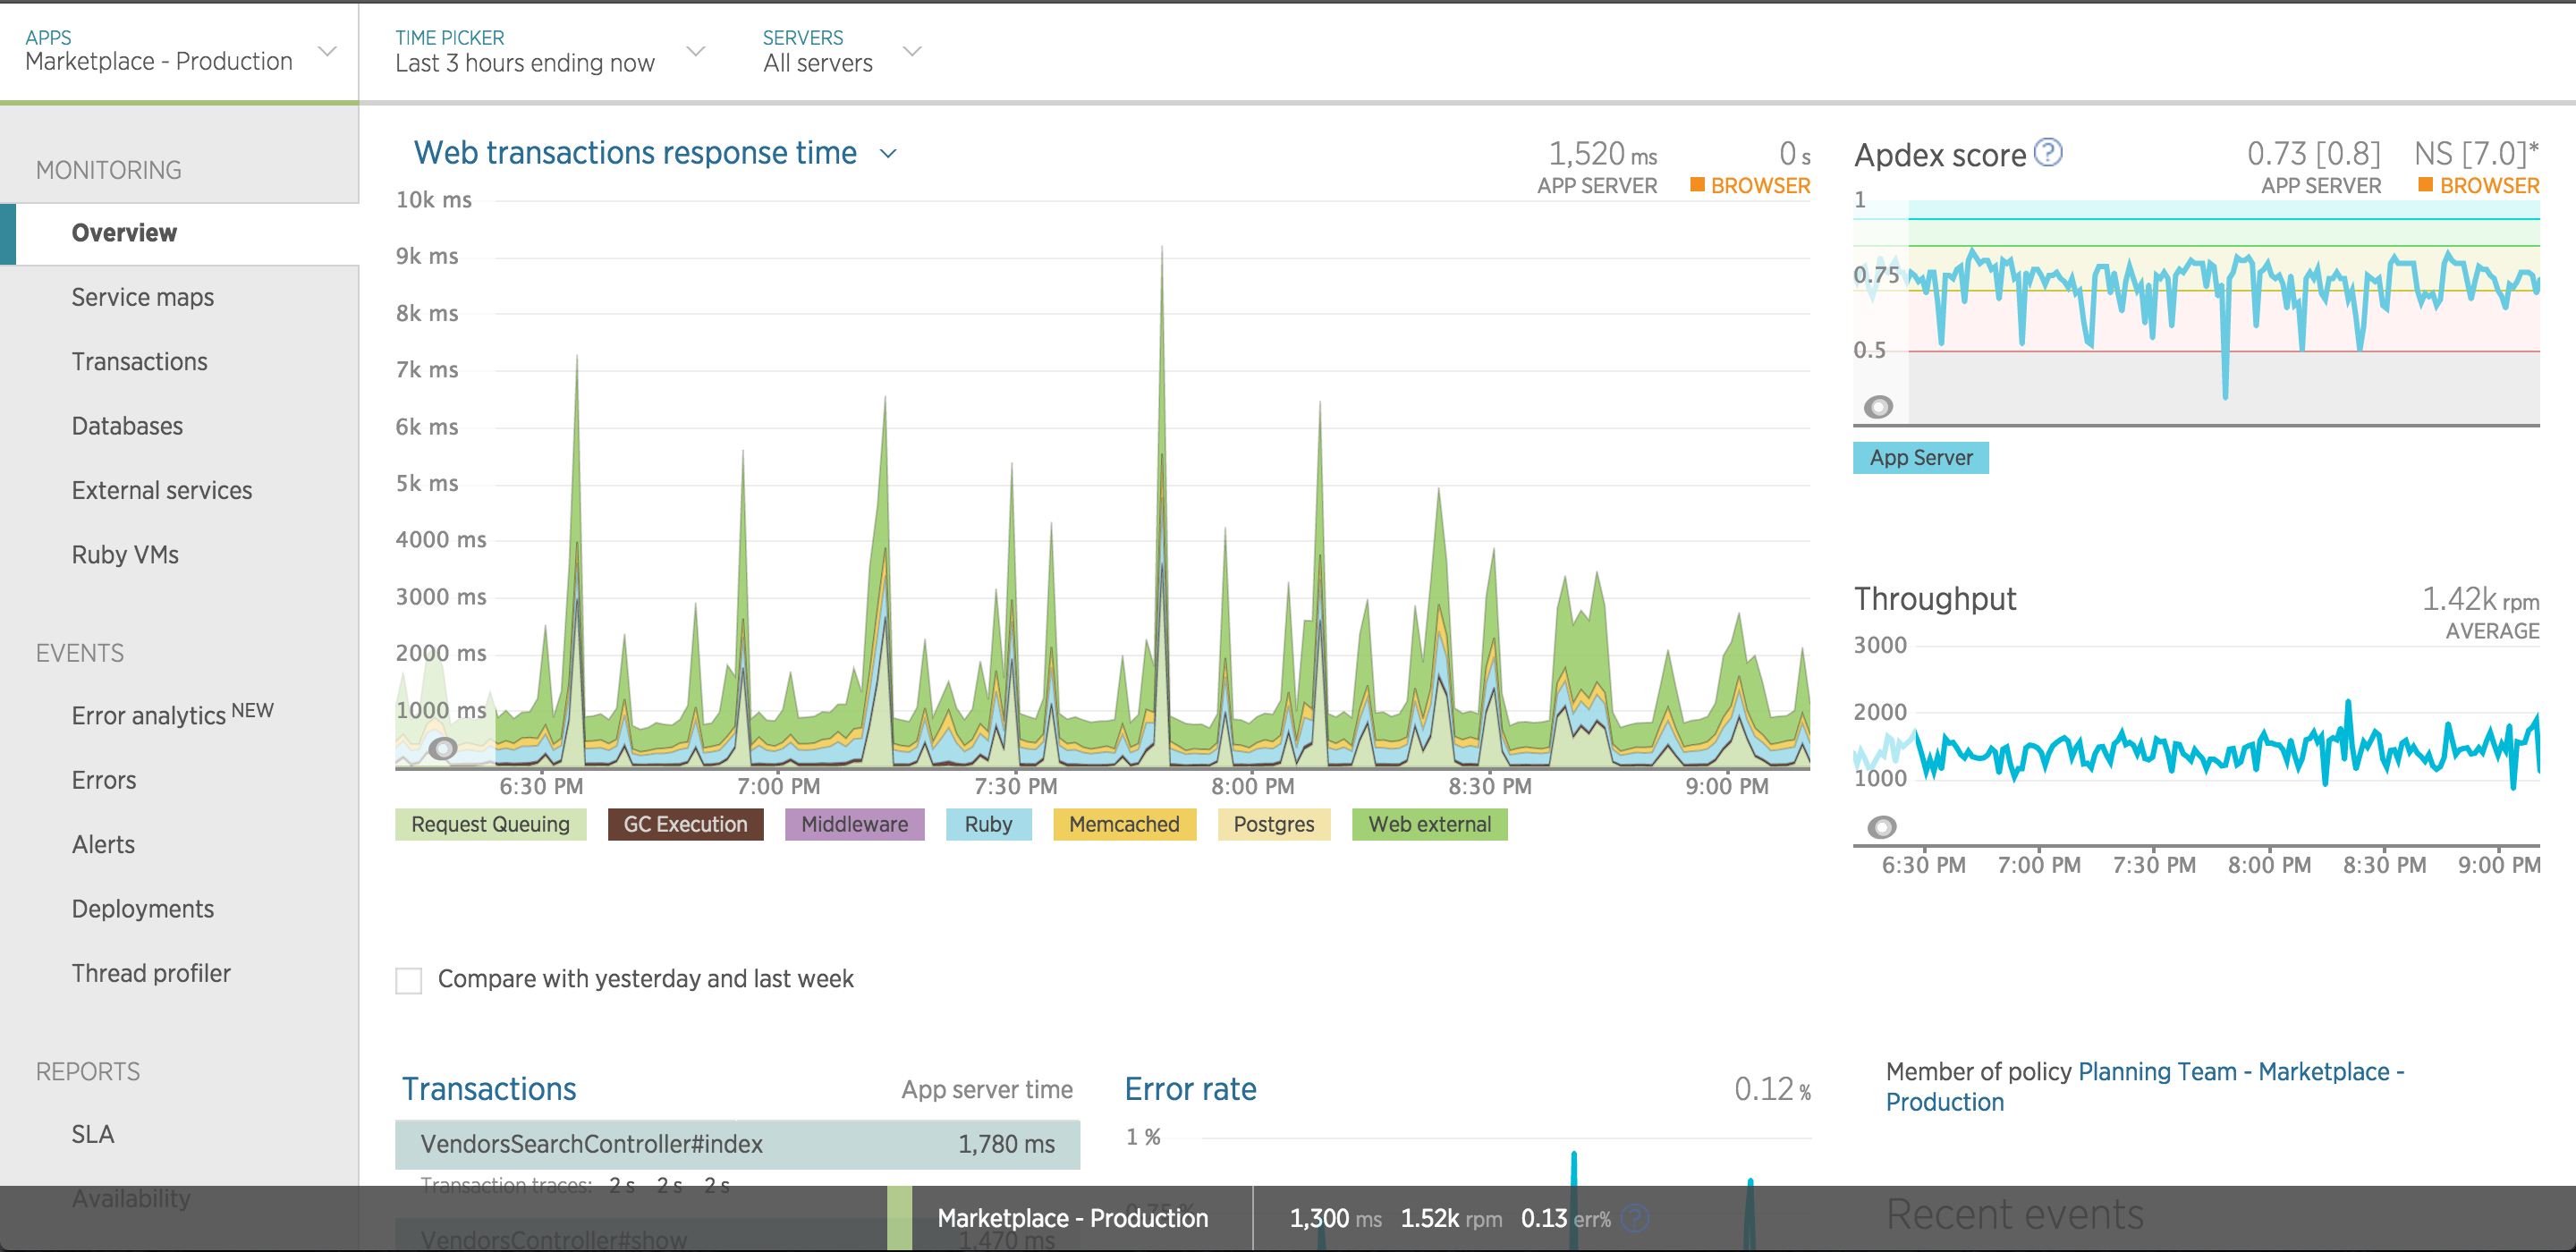Open Ruby VMs page
The height and width of the screenshot is (1252, 2576).
tap(125, 555)
